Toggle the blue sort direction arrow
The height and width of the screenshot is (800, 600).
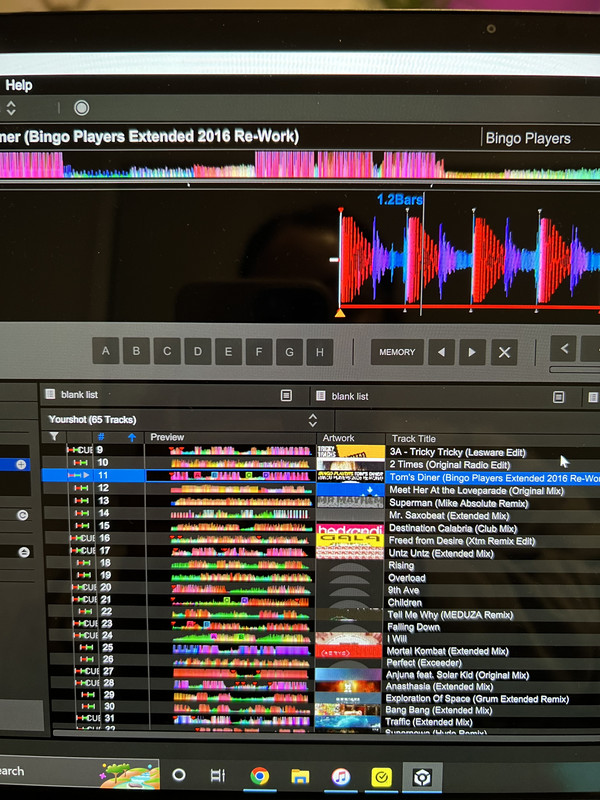[x=132, y=437]
